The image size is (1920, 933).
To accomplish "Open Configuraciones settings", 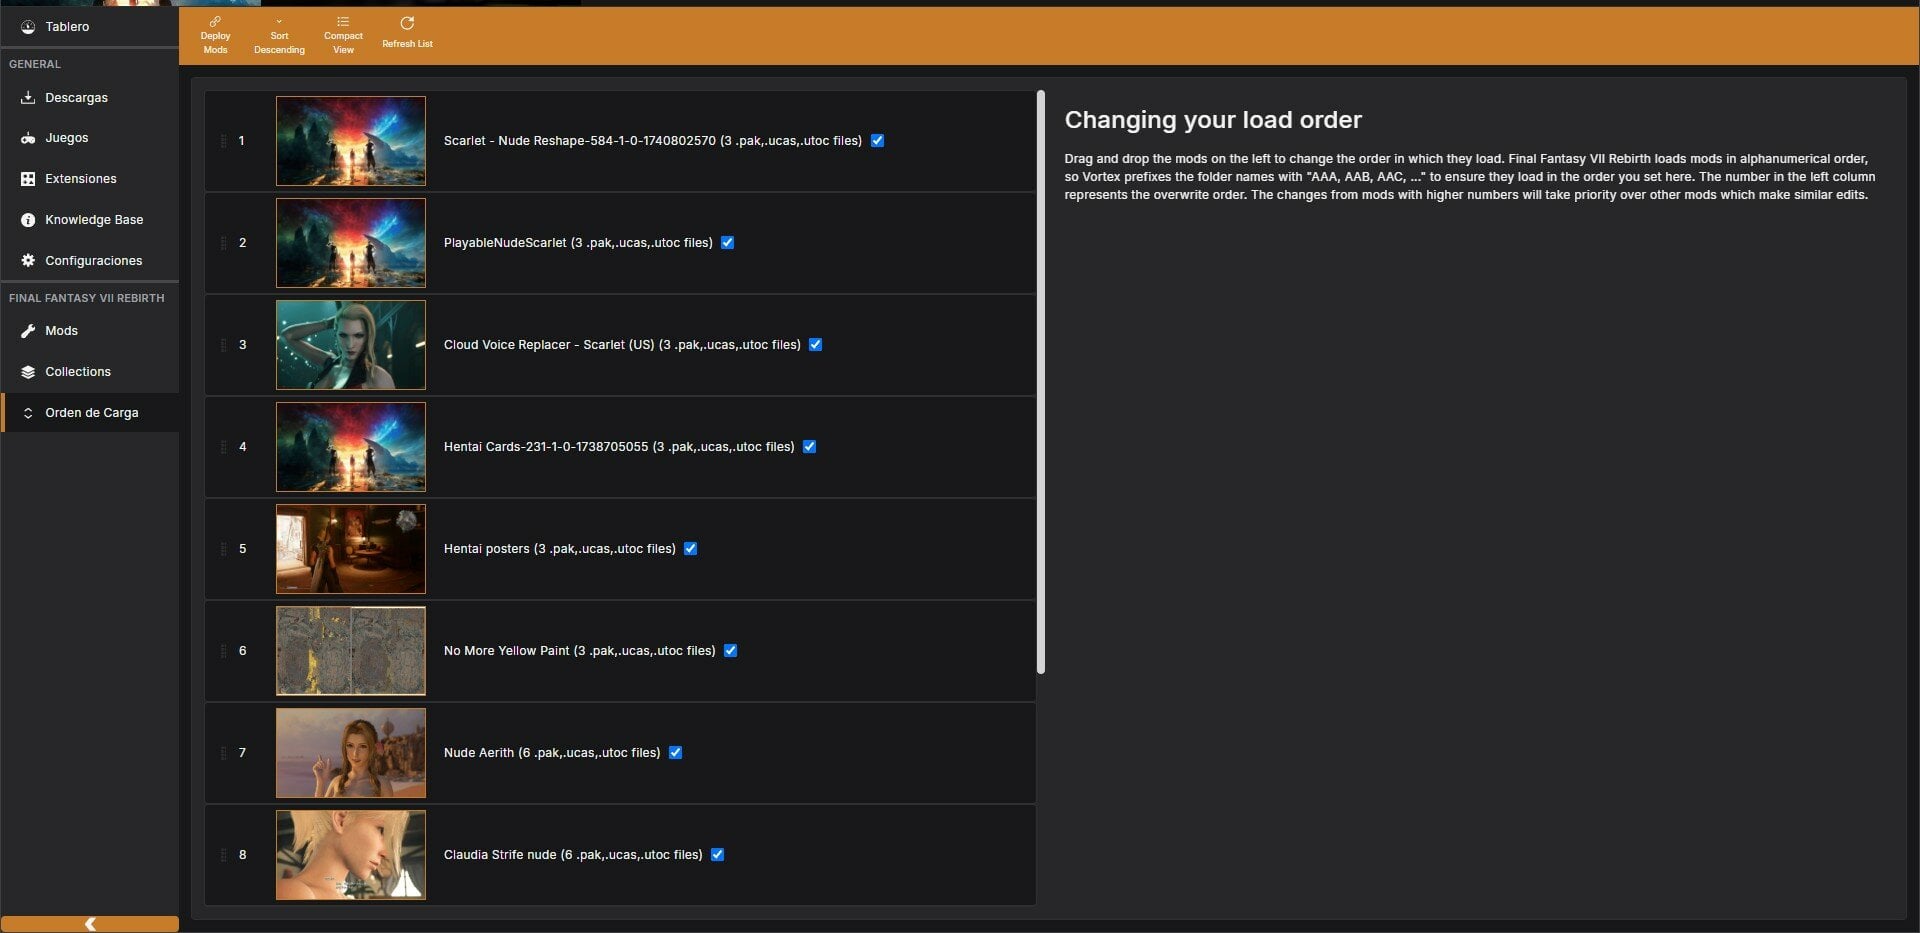I will (x=90, y=261).
